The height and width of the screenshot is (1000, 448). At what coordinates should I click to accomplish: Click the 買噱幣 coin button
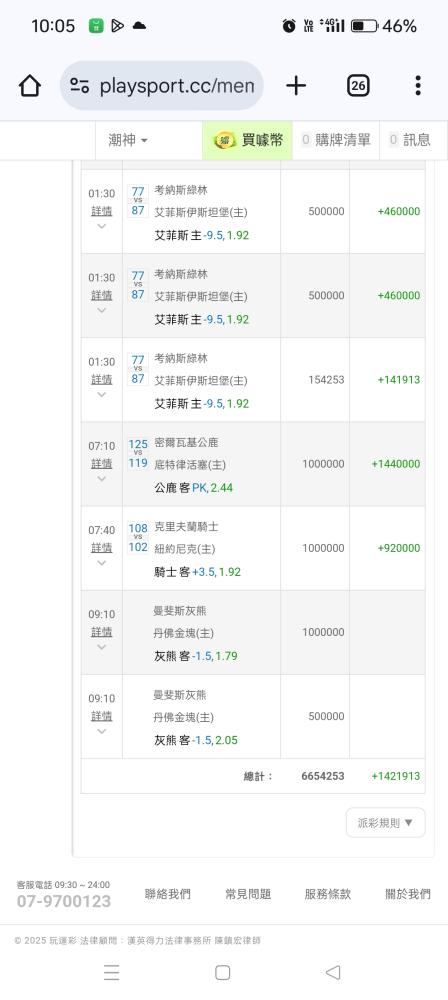click(x=248, y=140)
